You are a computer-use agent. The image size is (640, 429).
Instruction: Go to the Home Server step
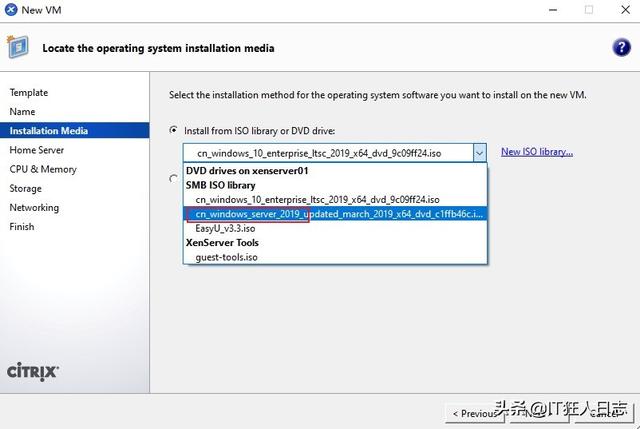(36, 150)
